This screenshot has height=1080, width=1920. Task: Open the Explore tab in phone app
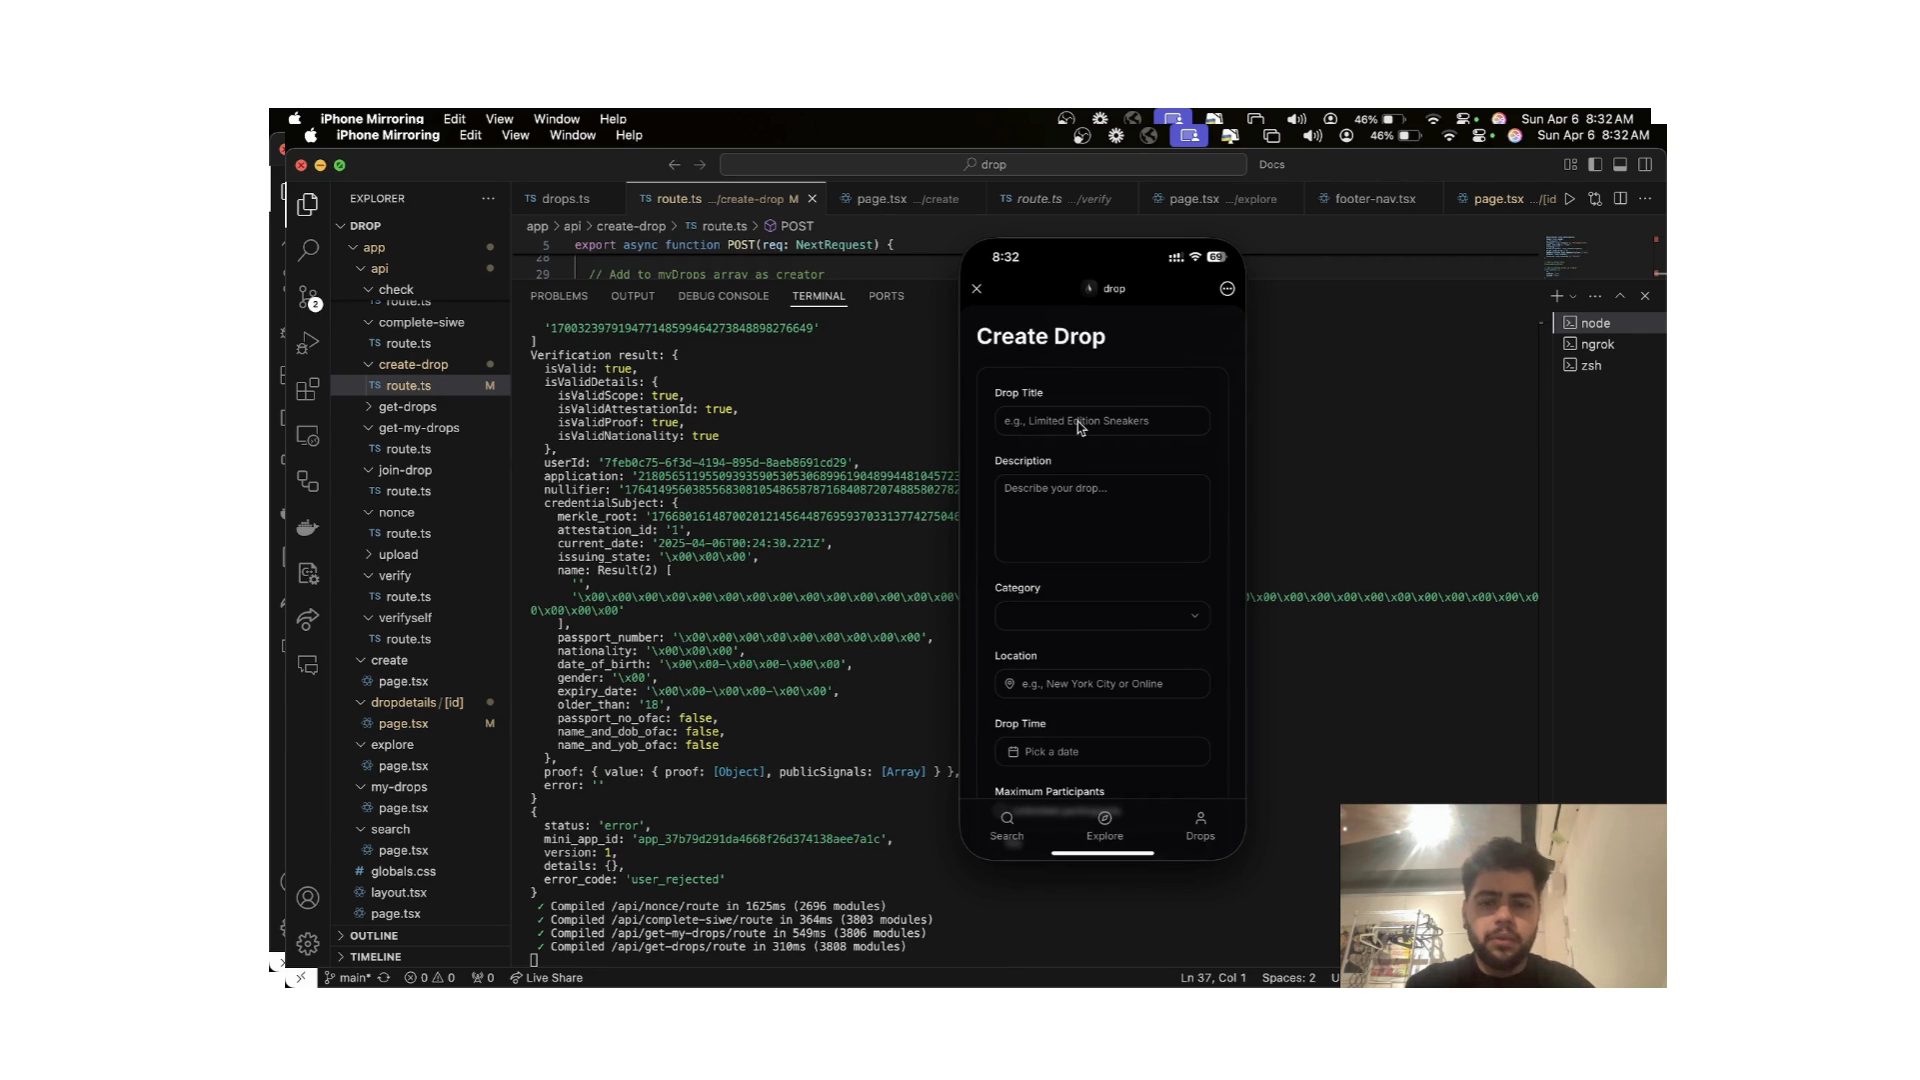1104,826
